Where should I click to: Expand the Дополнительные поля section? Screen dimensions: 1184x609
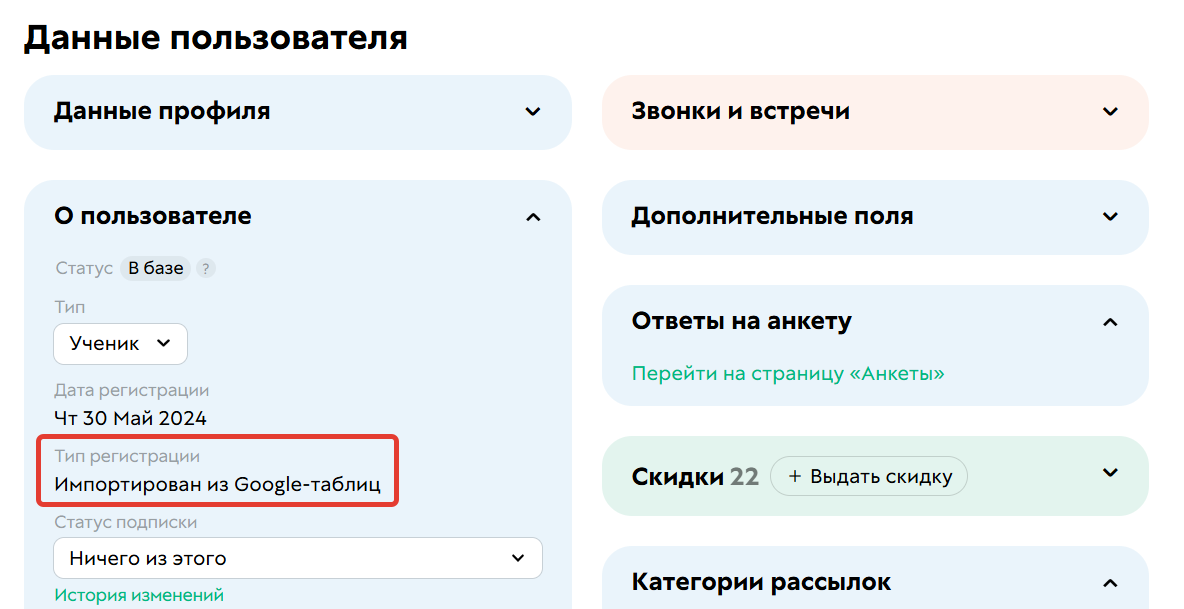[x=1110, y=216]
